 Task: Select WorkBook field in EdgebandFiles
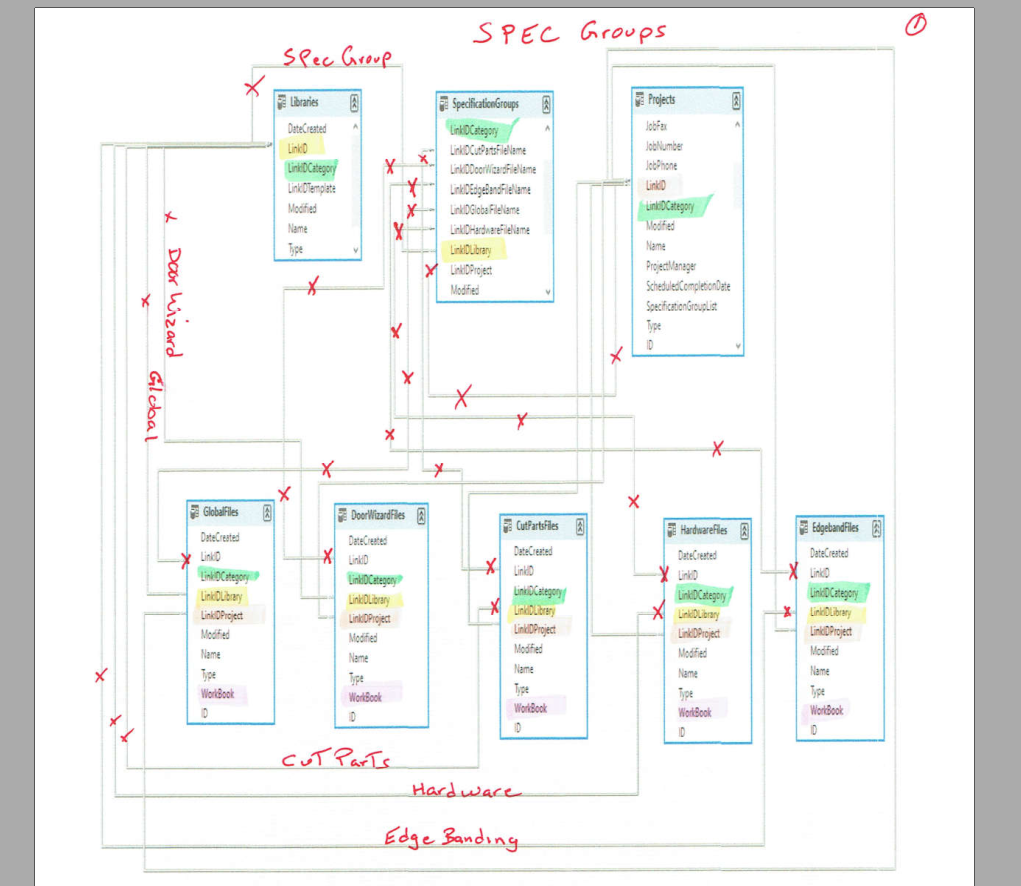[826, 710]
